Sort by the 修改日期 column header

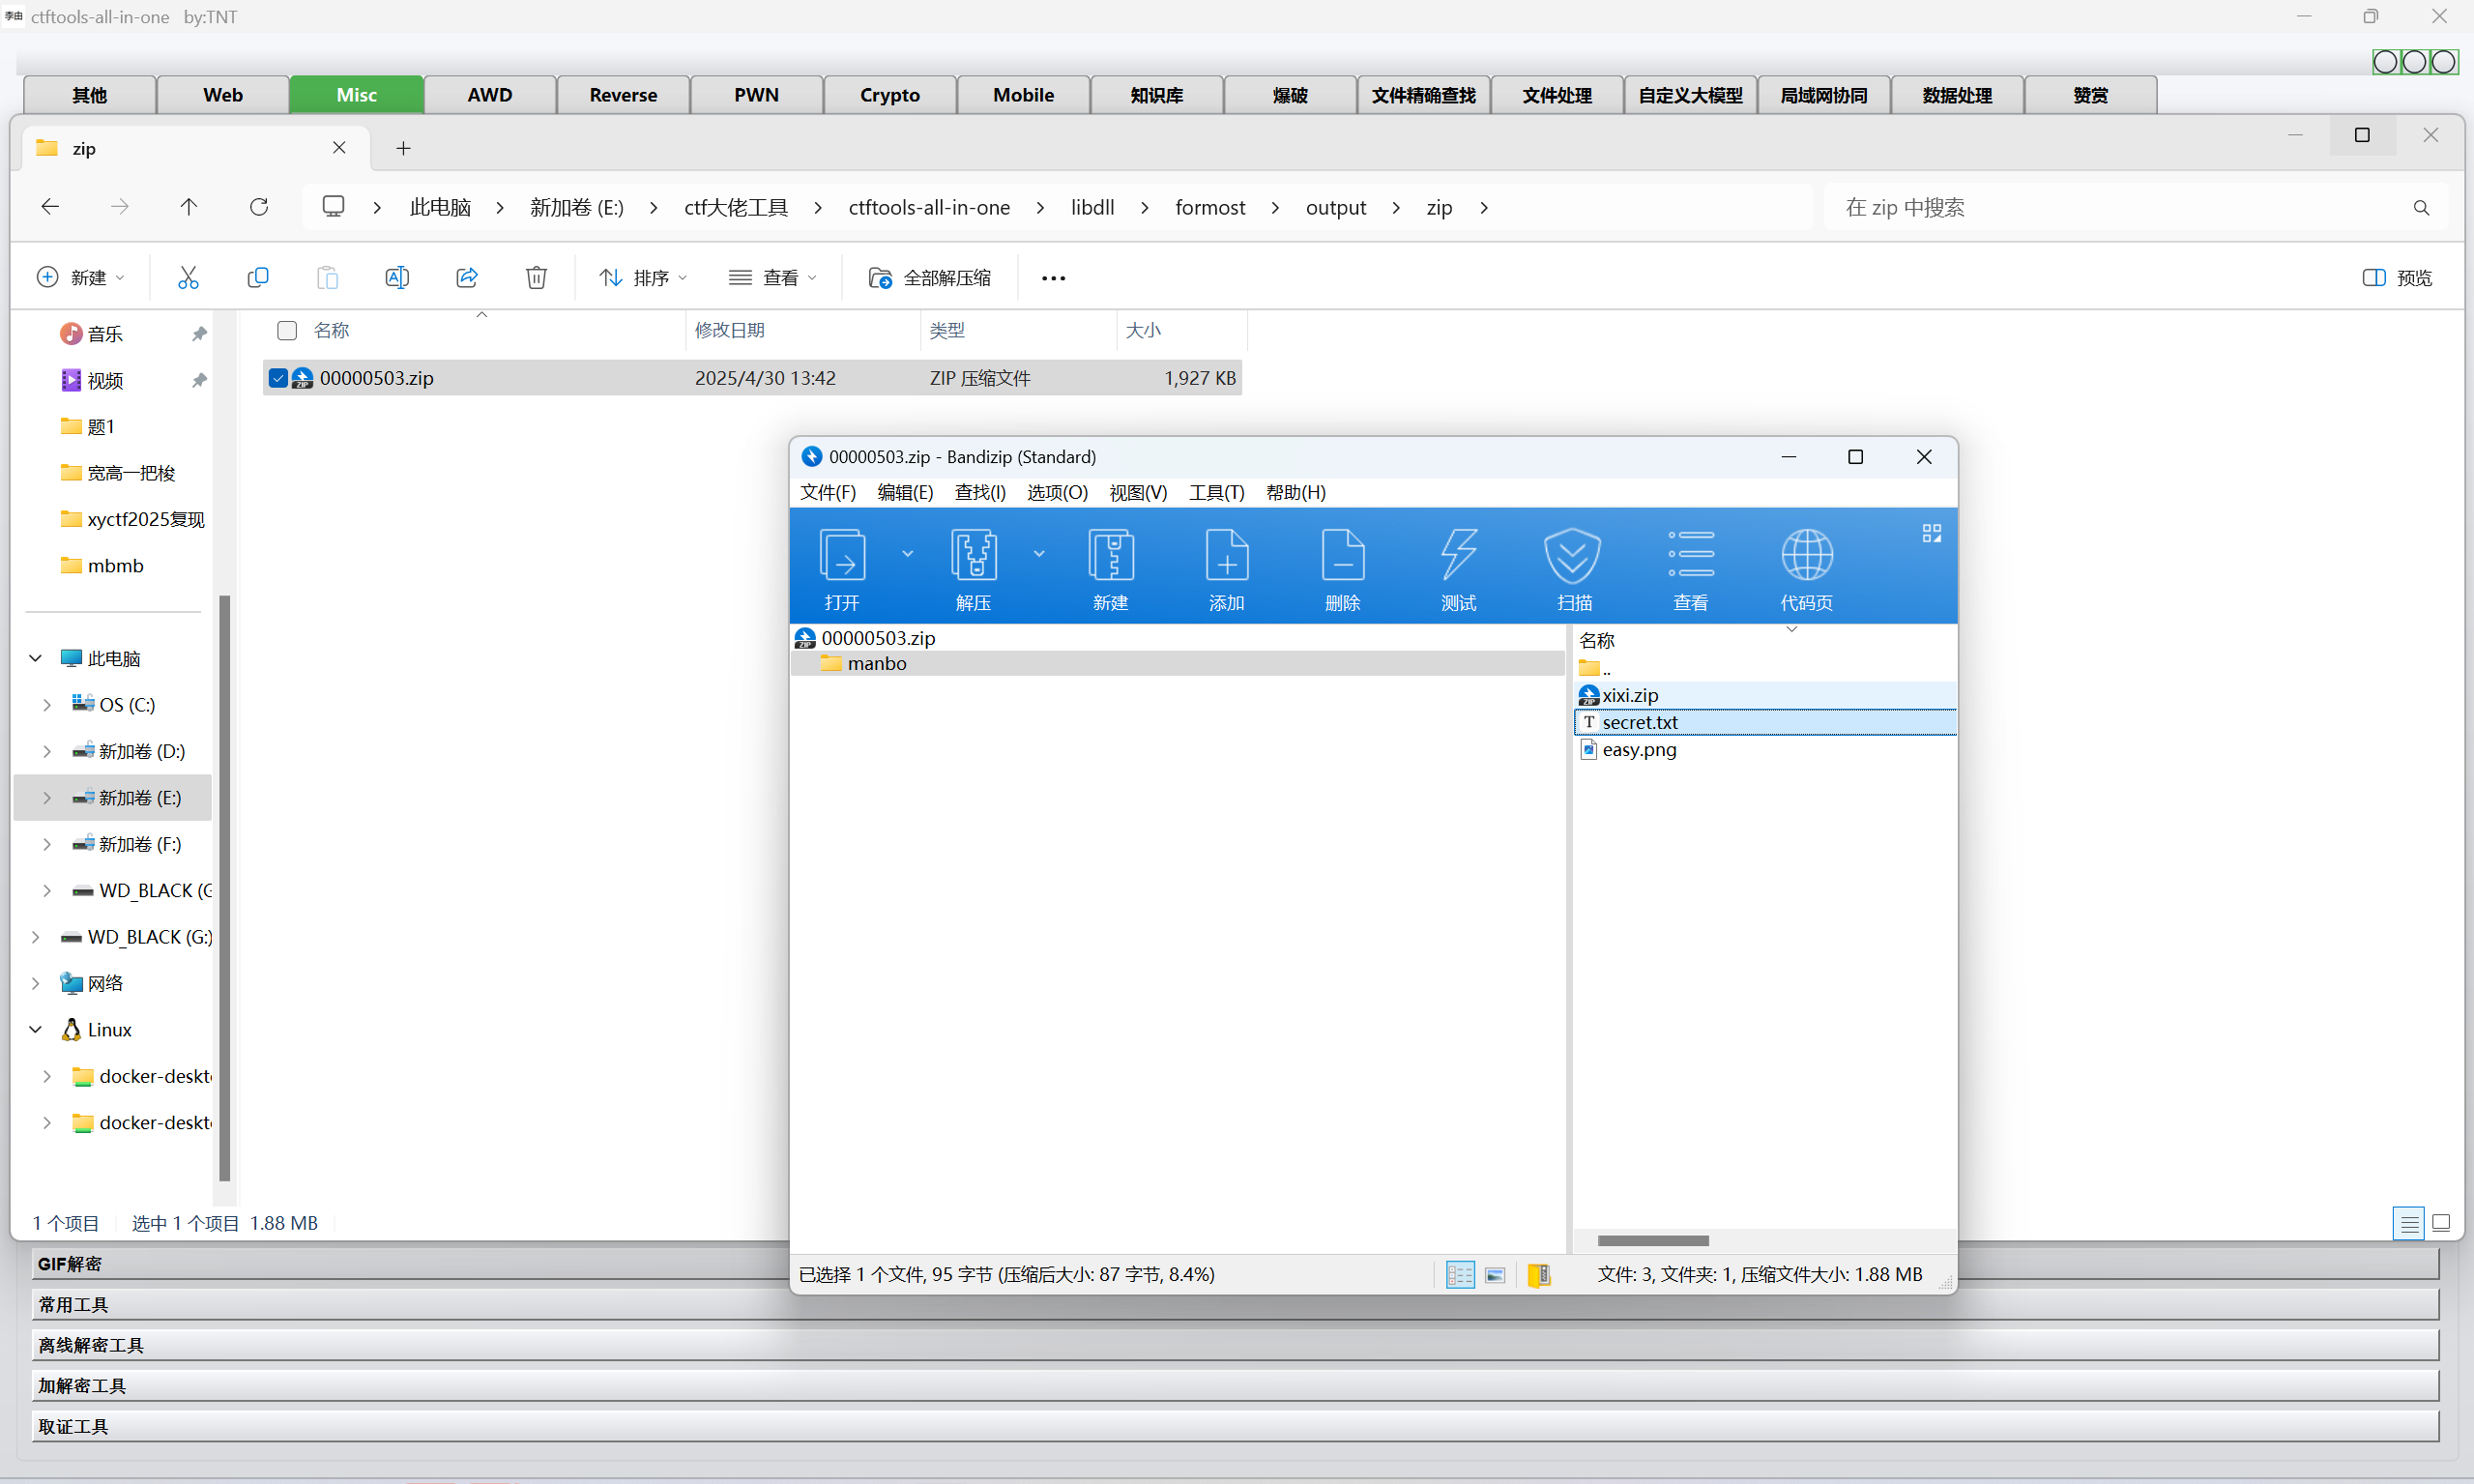pos(730,330)
